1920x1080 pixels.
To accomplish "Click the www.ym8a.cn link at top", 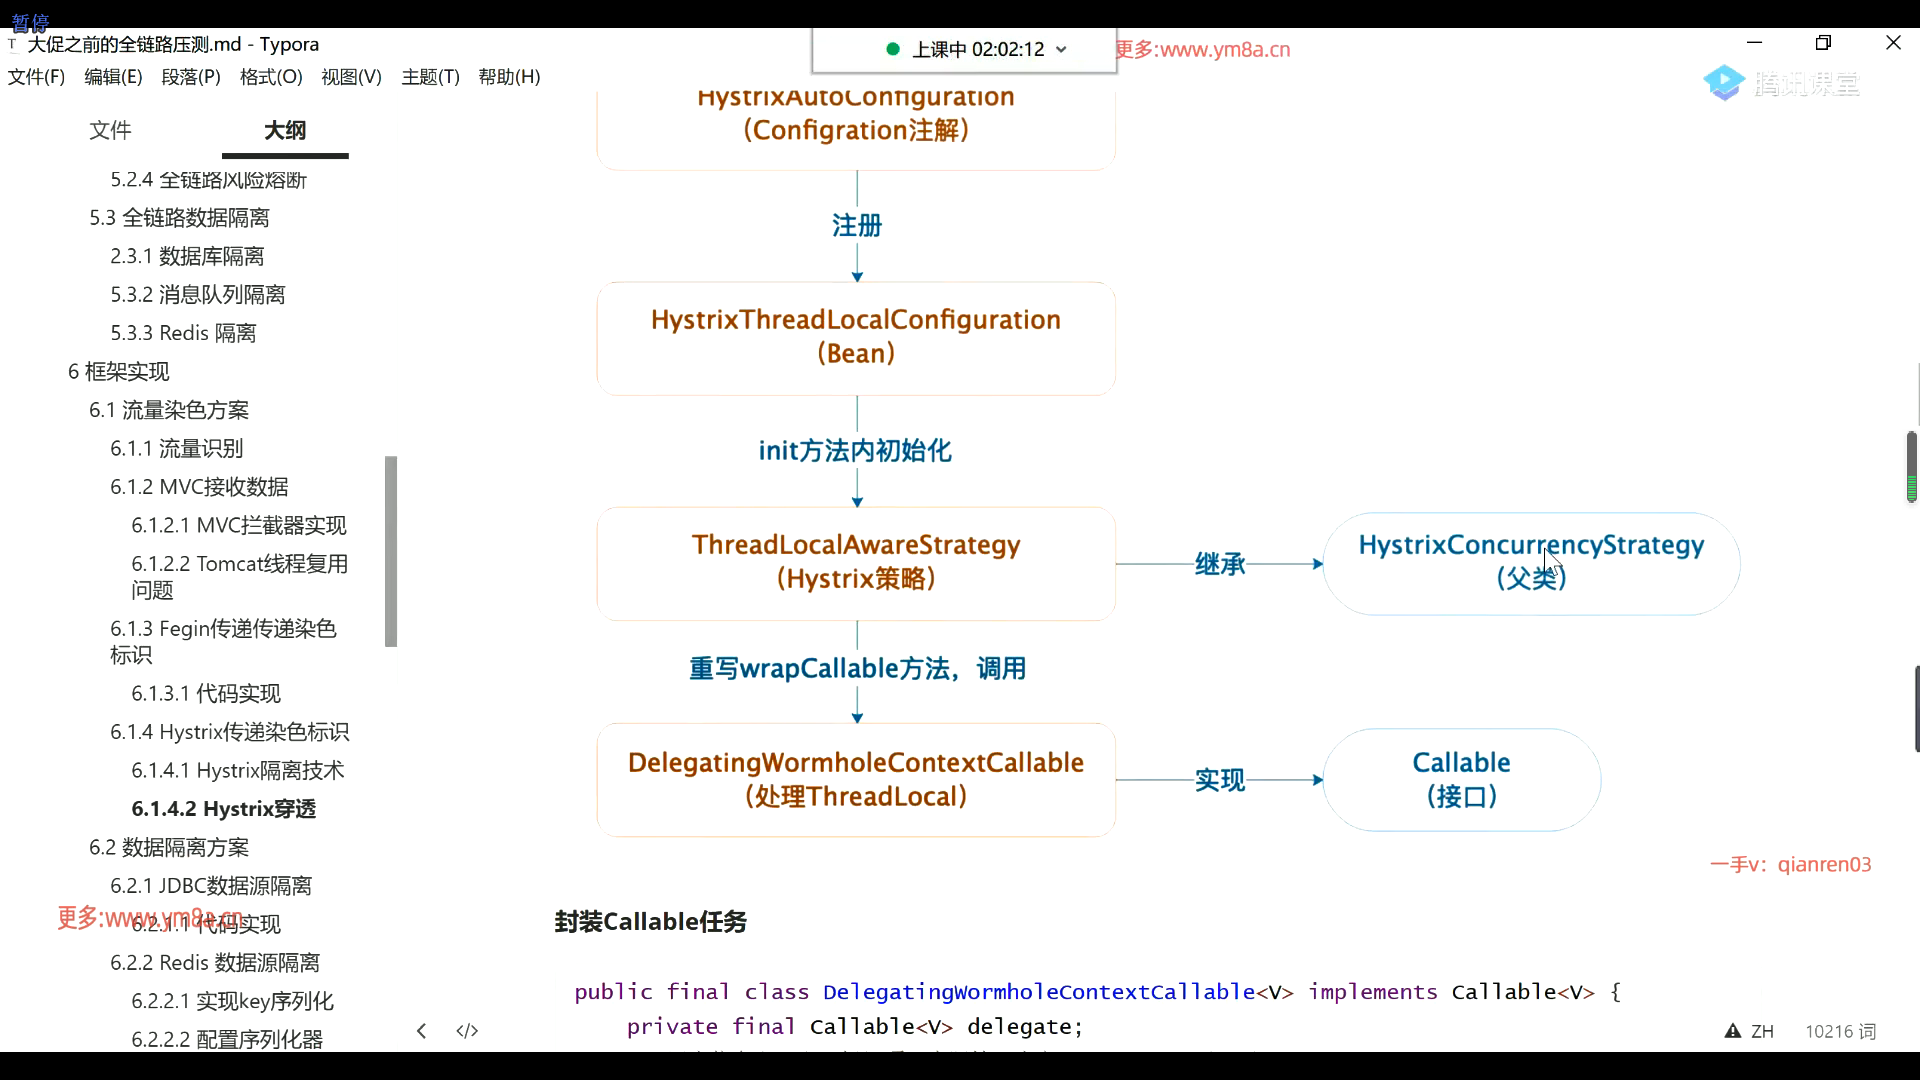I will (1224, 49).
